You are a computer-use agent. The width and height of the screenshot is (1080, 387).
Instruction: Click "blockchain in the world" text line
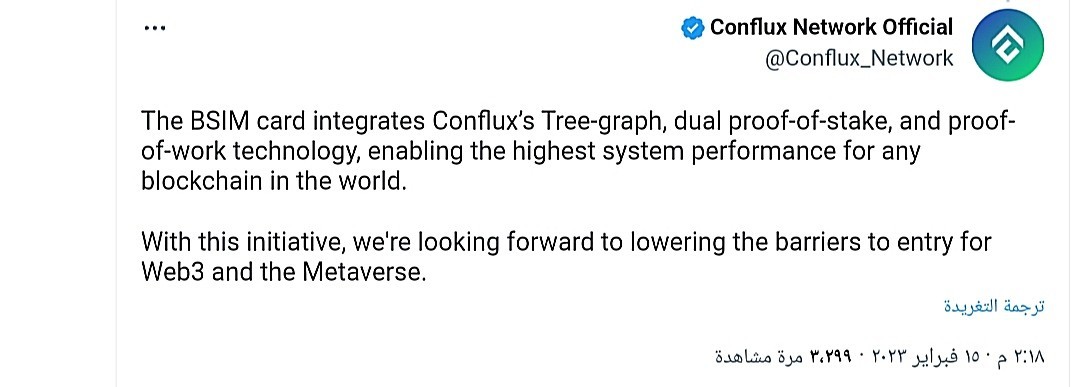coord(273,180)
